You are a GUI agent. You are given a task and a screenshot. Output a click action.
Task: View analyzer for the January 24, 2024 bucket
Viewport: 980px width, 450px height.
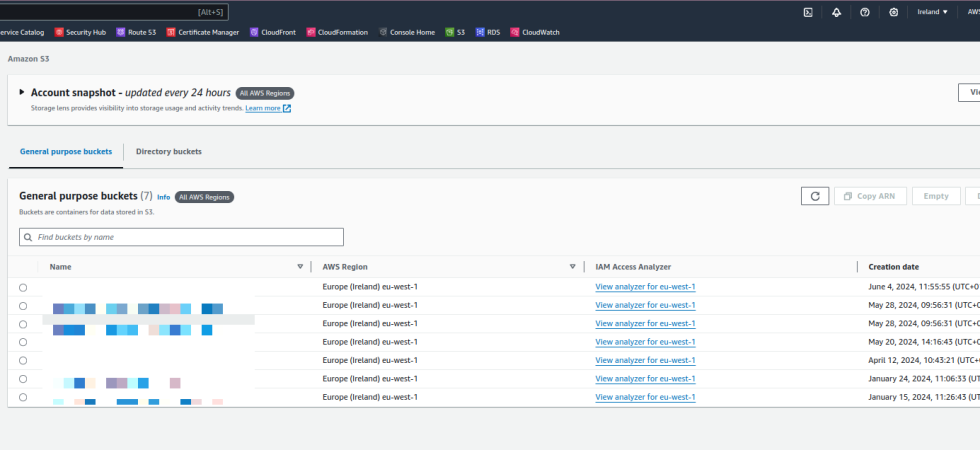(x=645, y=379)
